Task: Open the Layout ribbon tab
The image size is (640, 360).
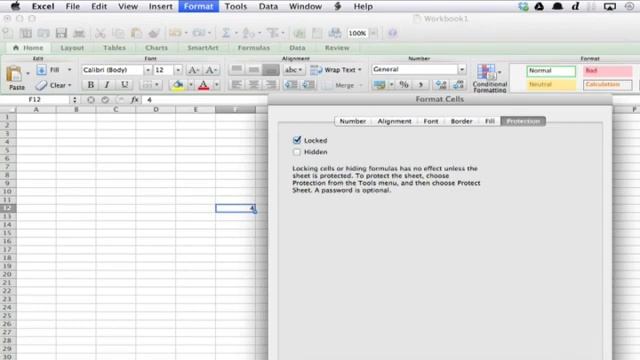Action: pos(72,48)
